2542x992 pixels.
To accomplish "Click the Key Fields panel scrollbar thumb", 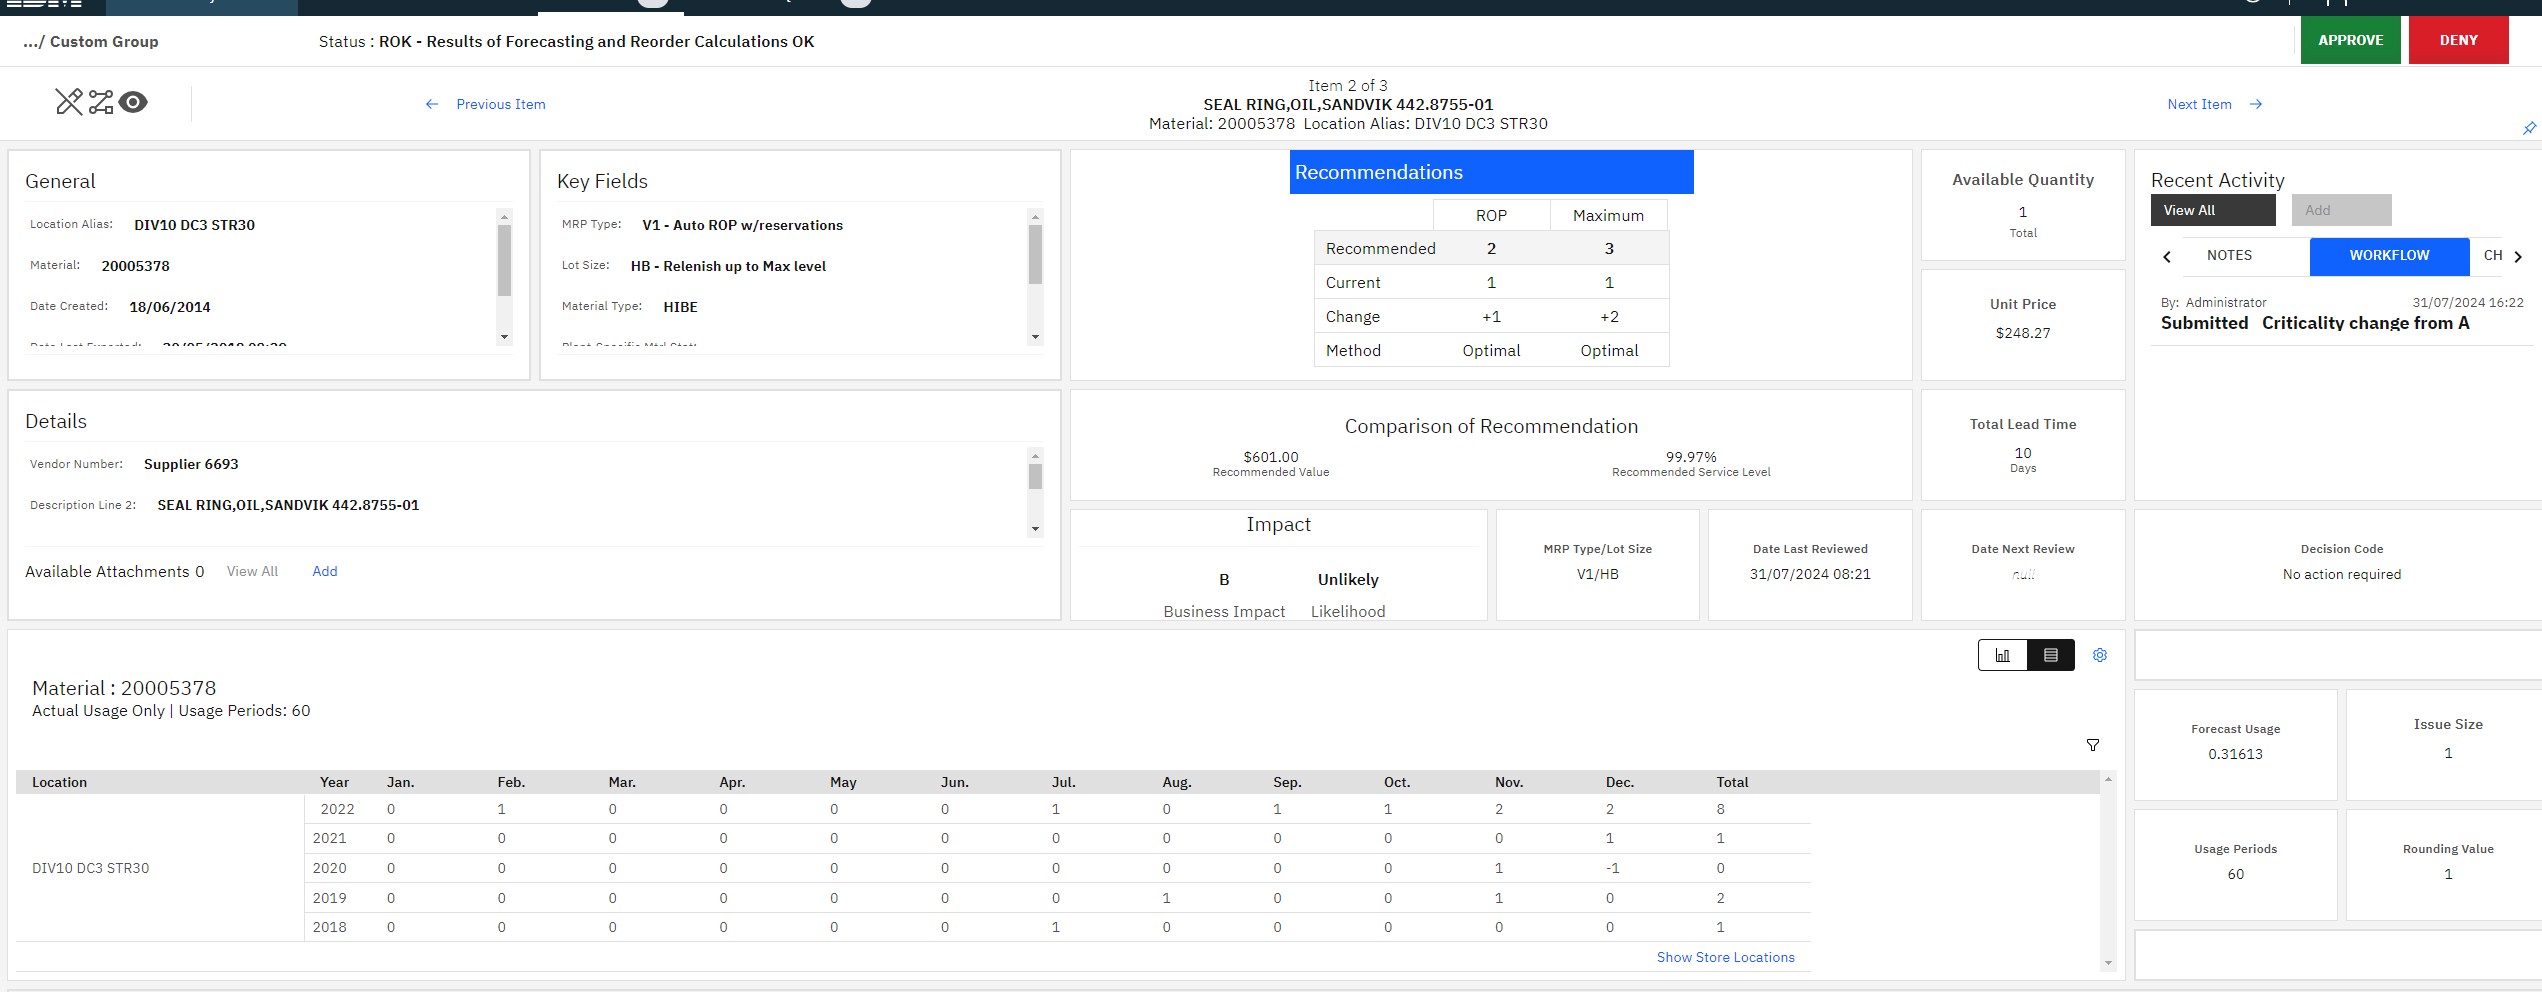I will click(1035, 254).
